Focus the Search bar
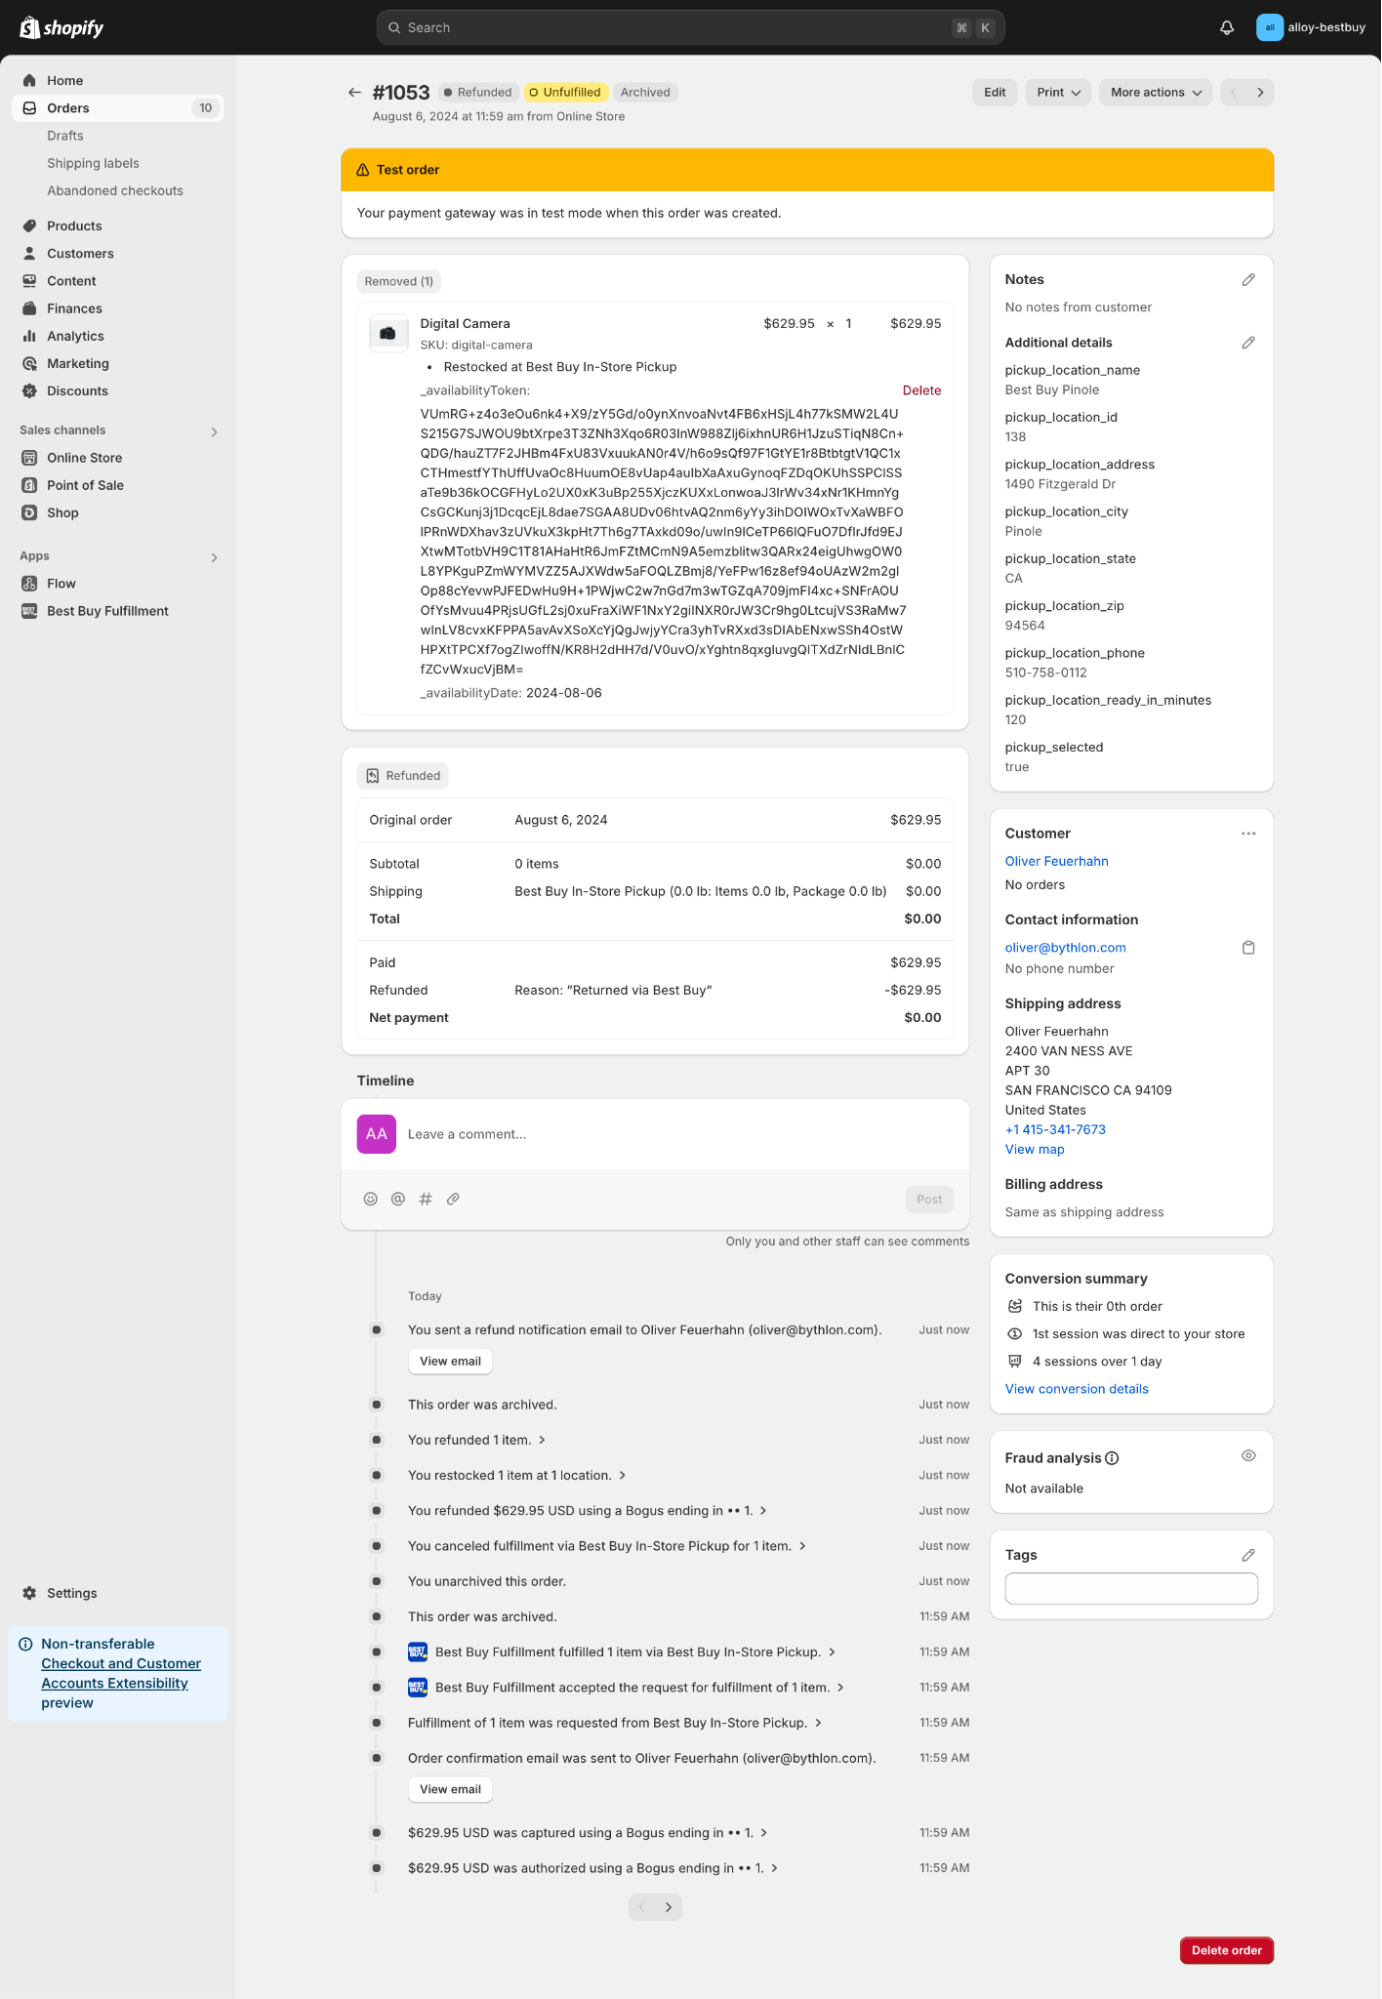Image resolution: width=1382 pixels, height=1999 pixels. coord(690,27)
